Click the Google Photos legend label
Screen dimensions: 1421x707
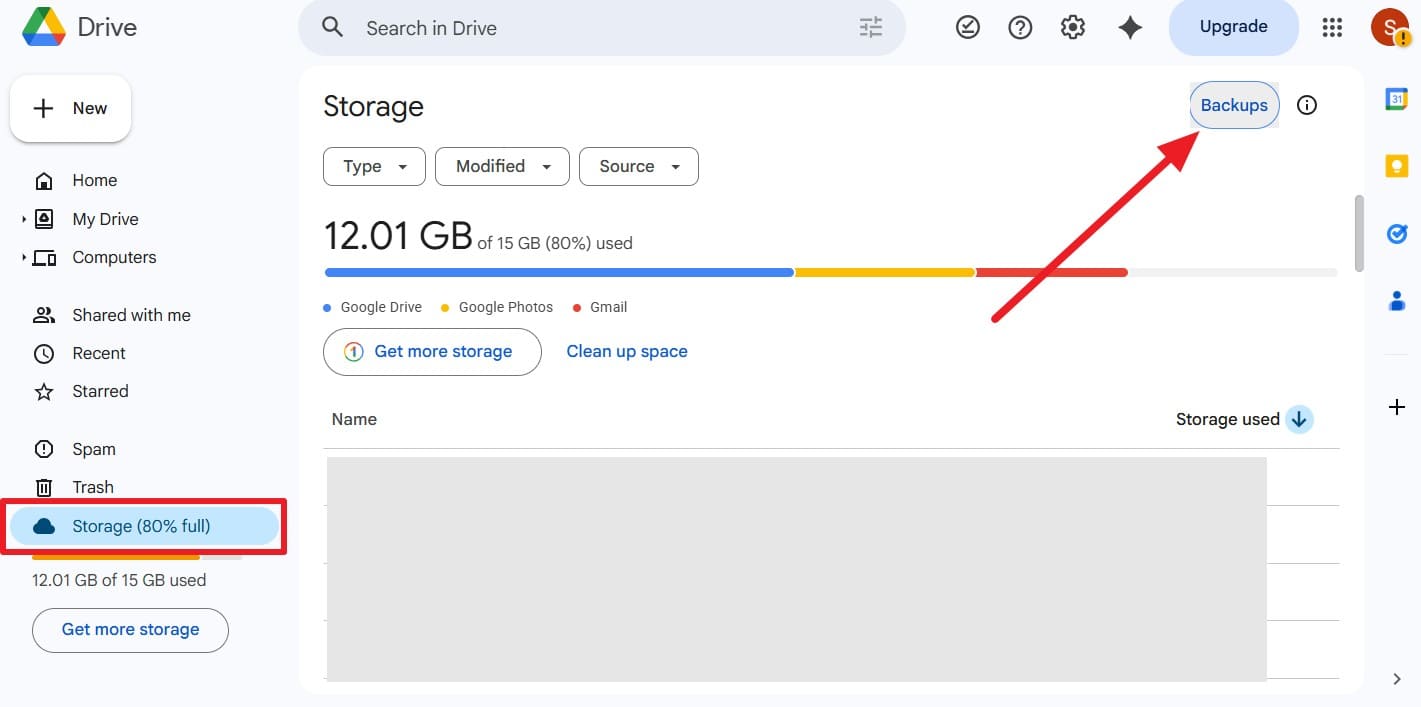pyautogui.click(x=505, y=307)
